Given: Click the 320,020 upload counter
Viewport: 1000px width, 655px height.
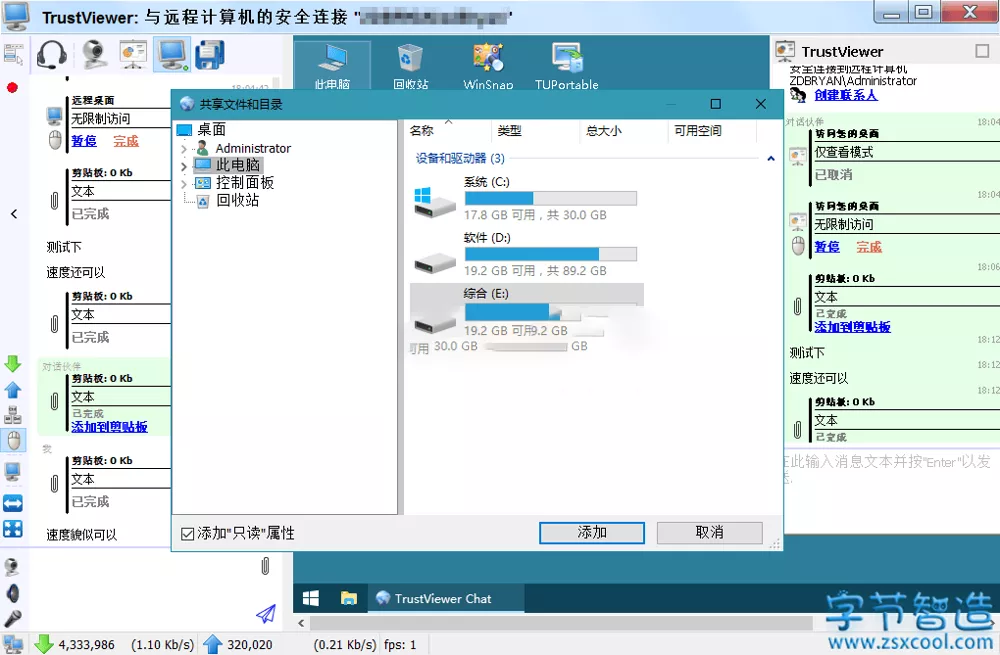Looking at the screenshot, I should click(x=249, y=645).
